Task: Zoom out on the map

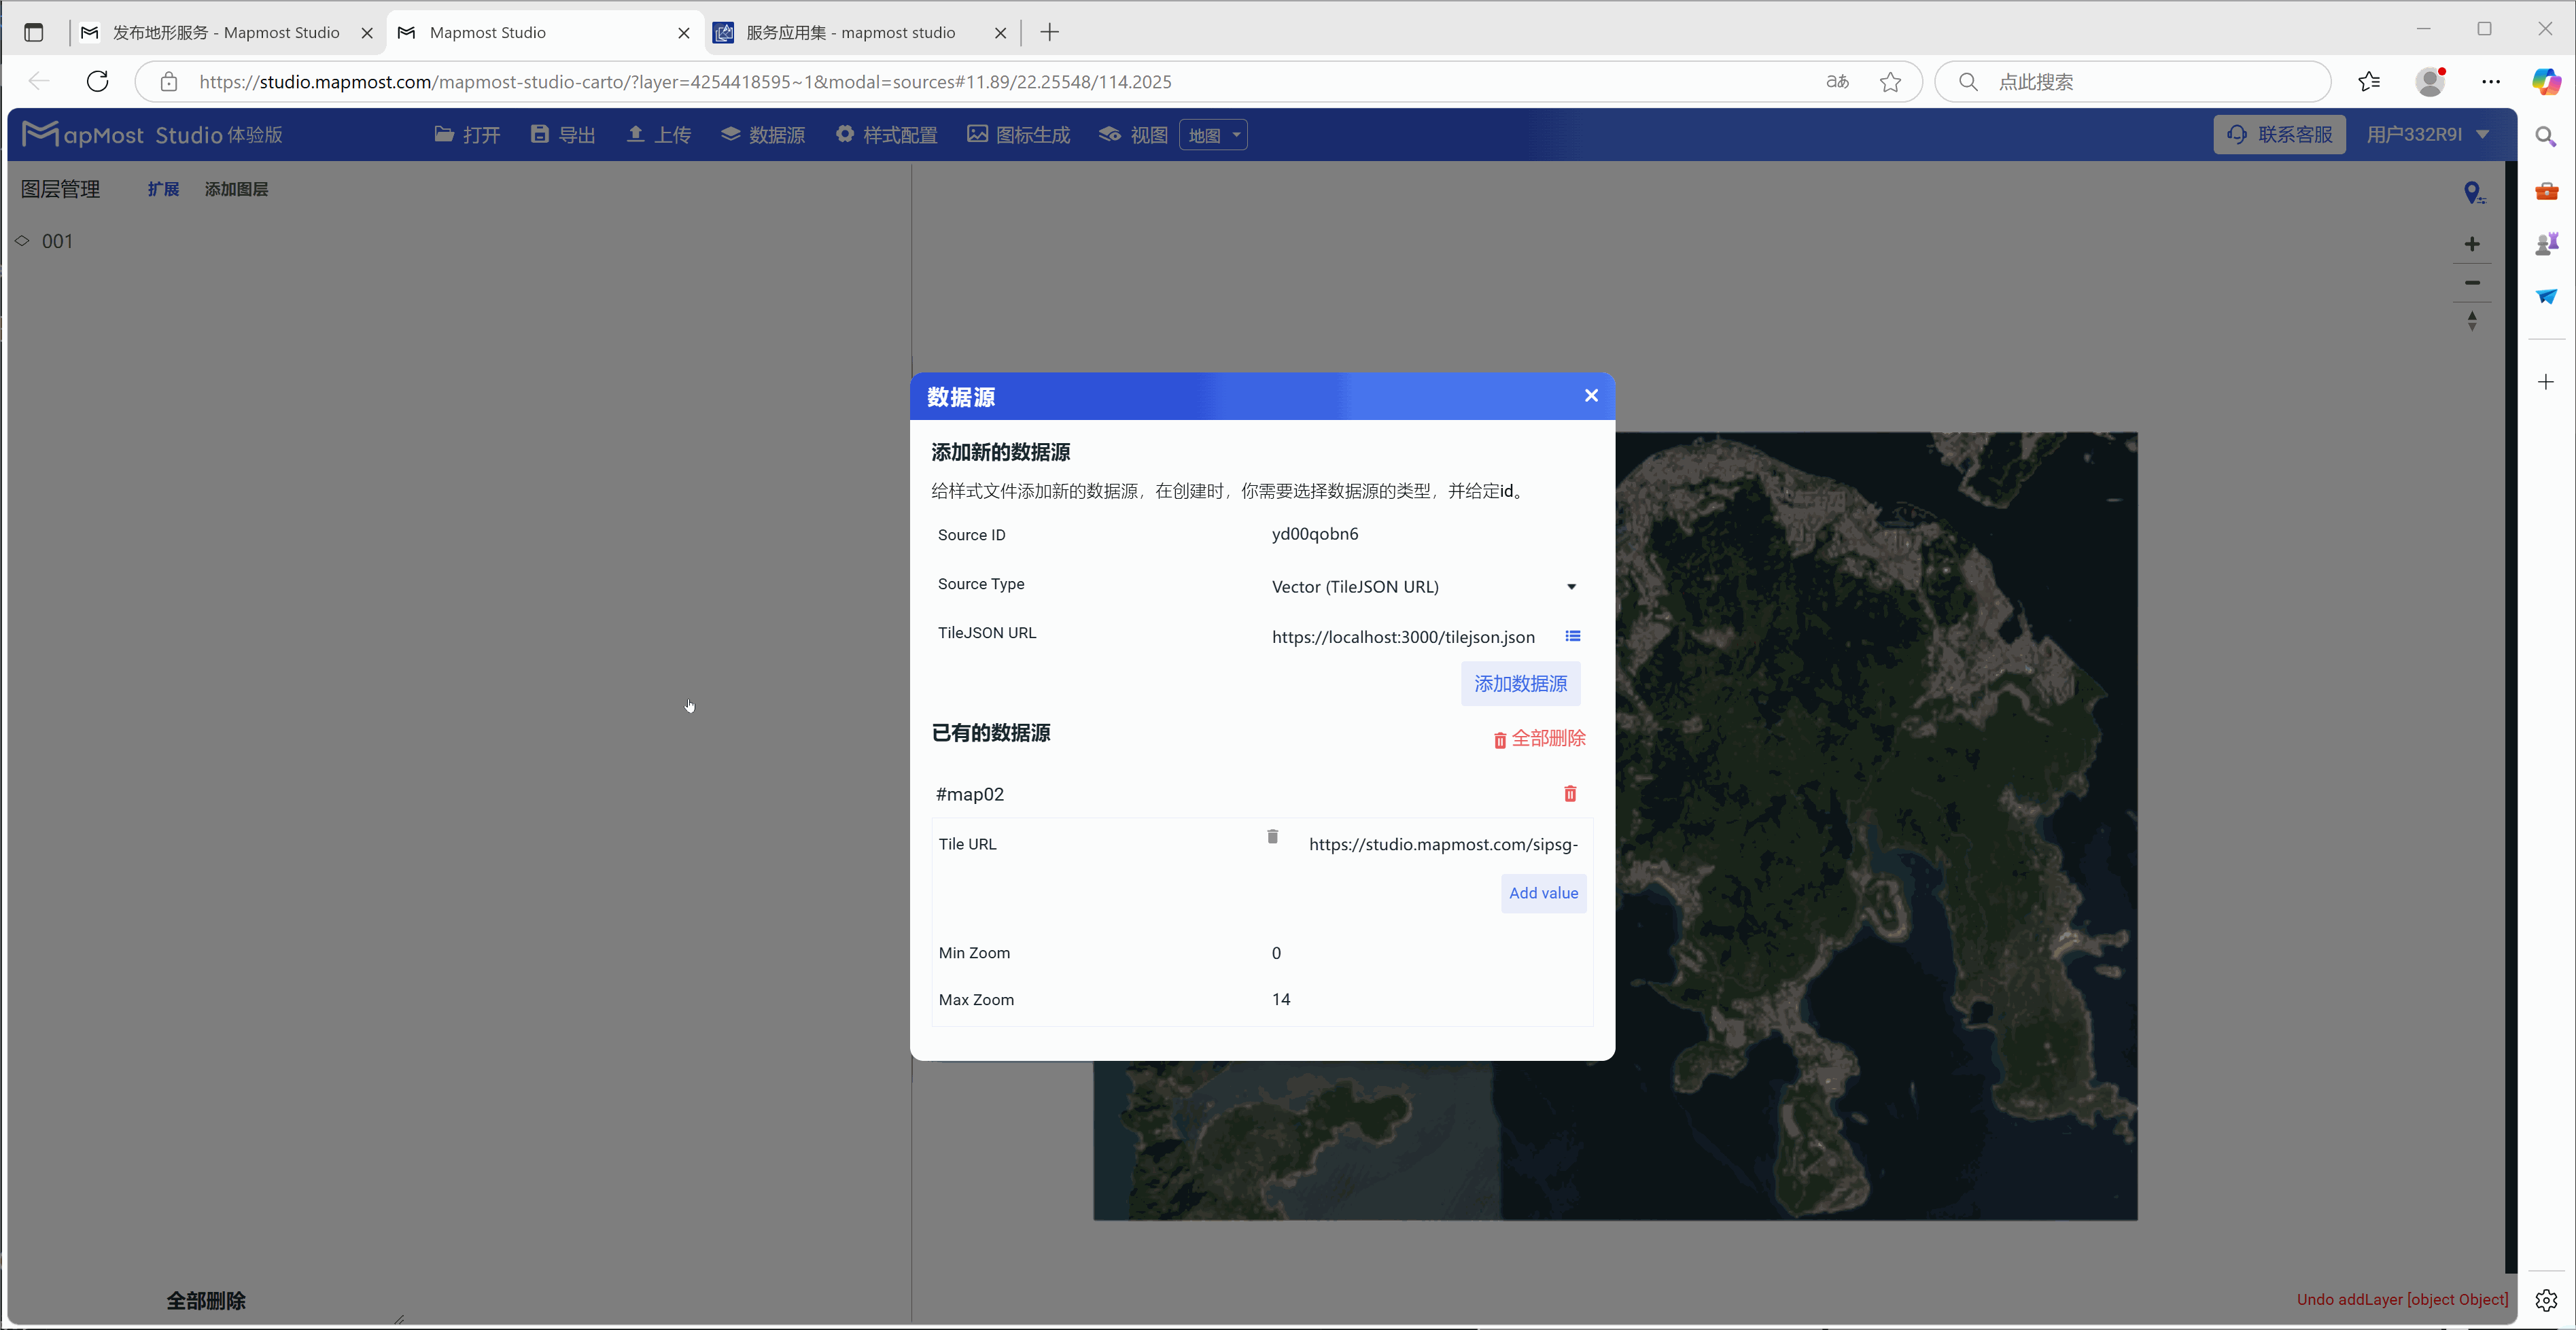Action: click(x=2472, y=283)
